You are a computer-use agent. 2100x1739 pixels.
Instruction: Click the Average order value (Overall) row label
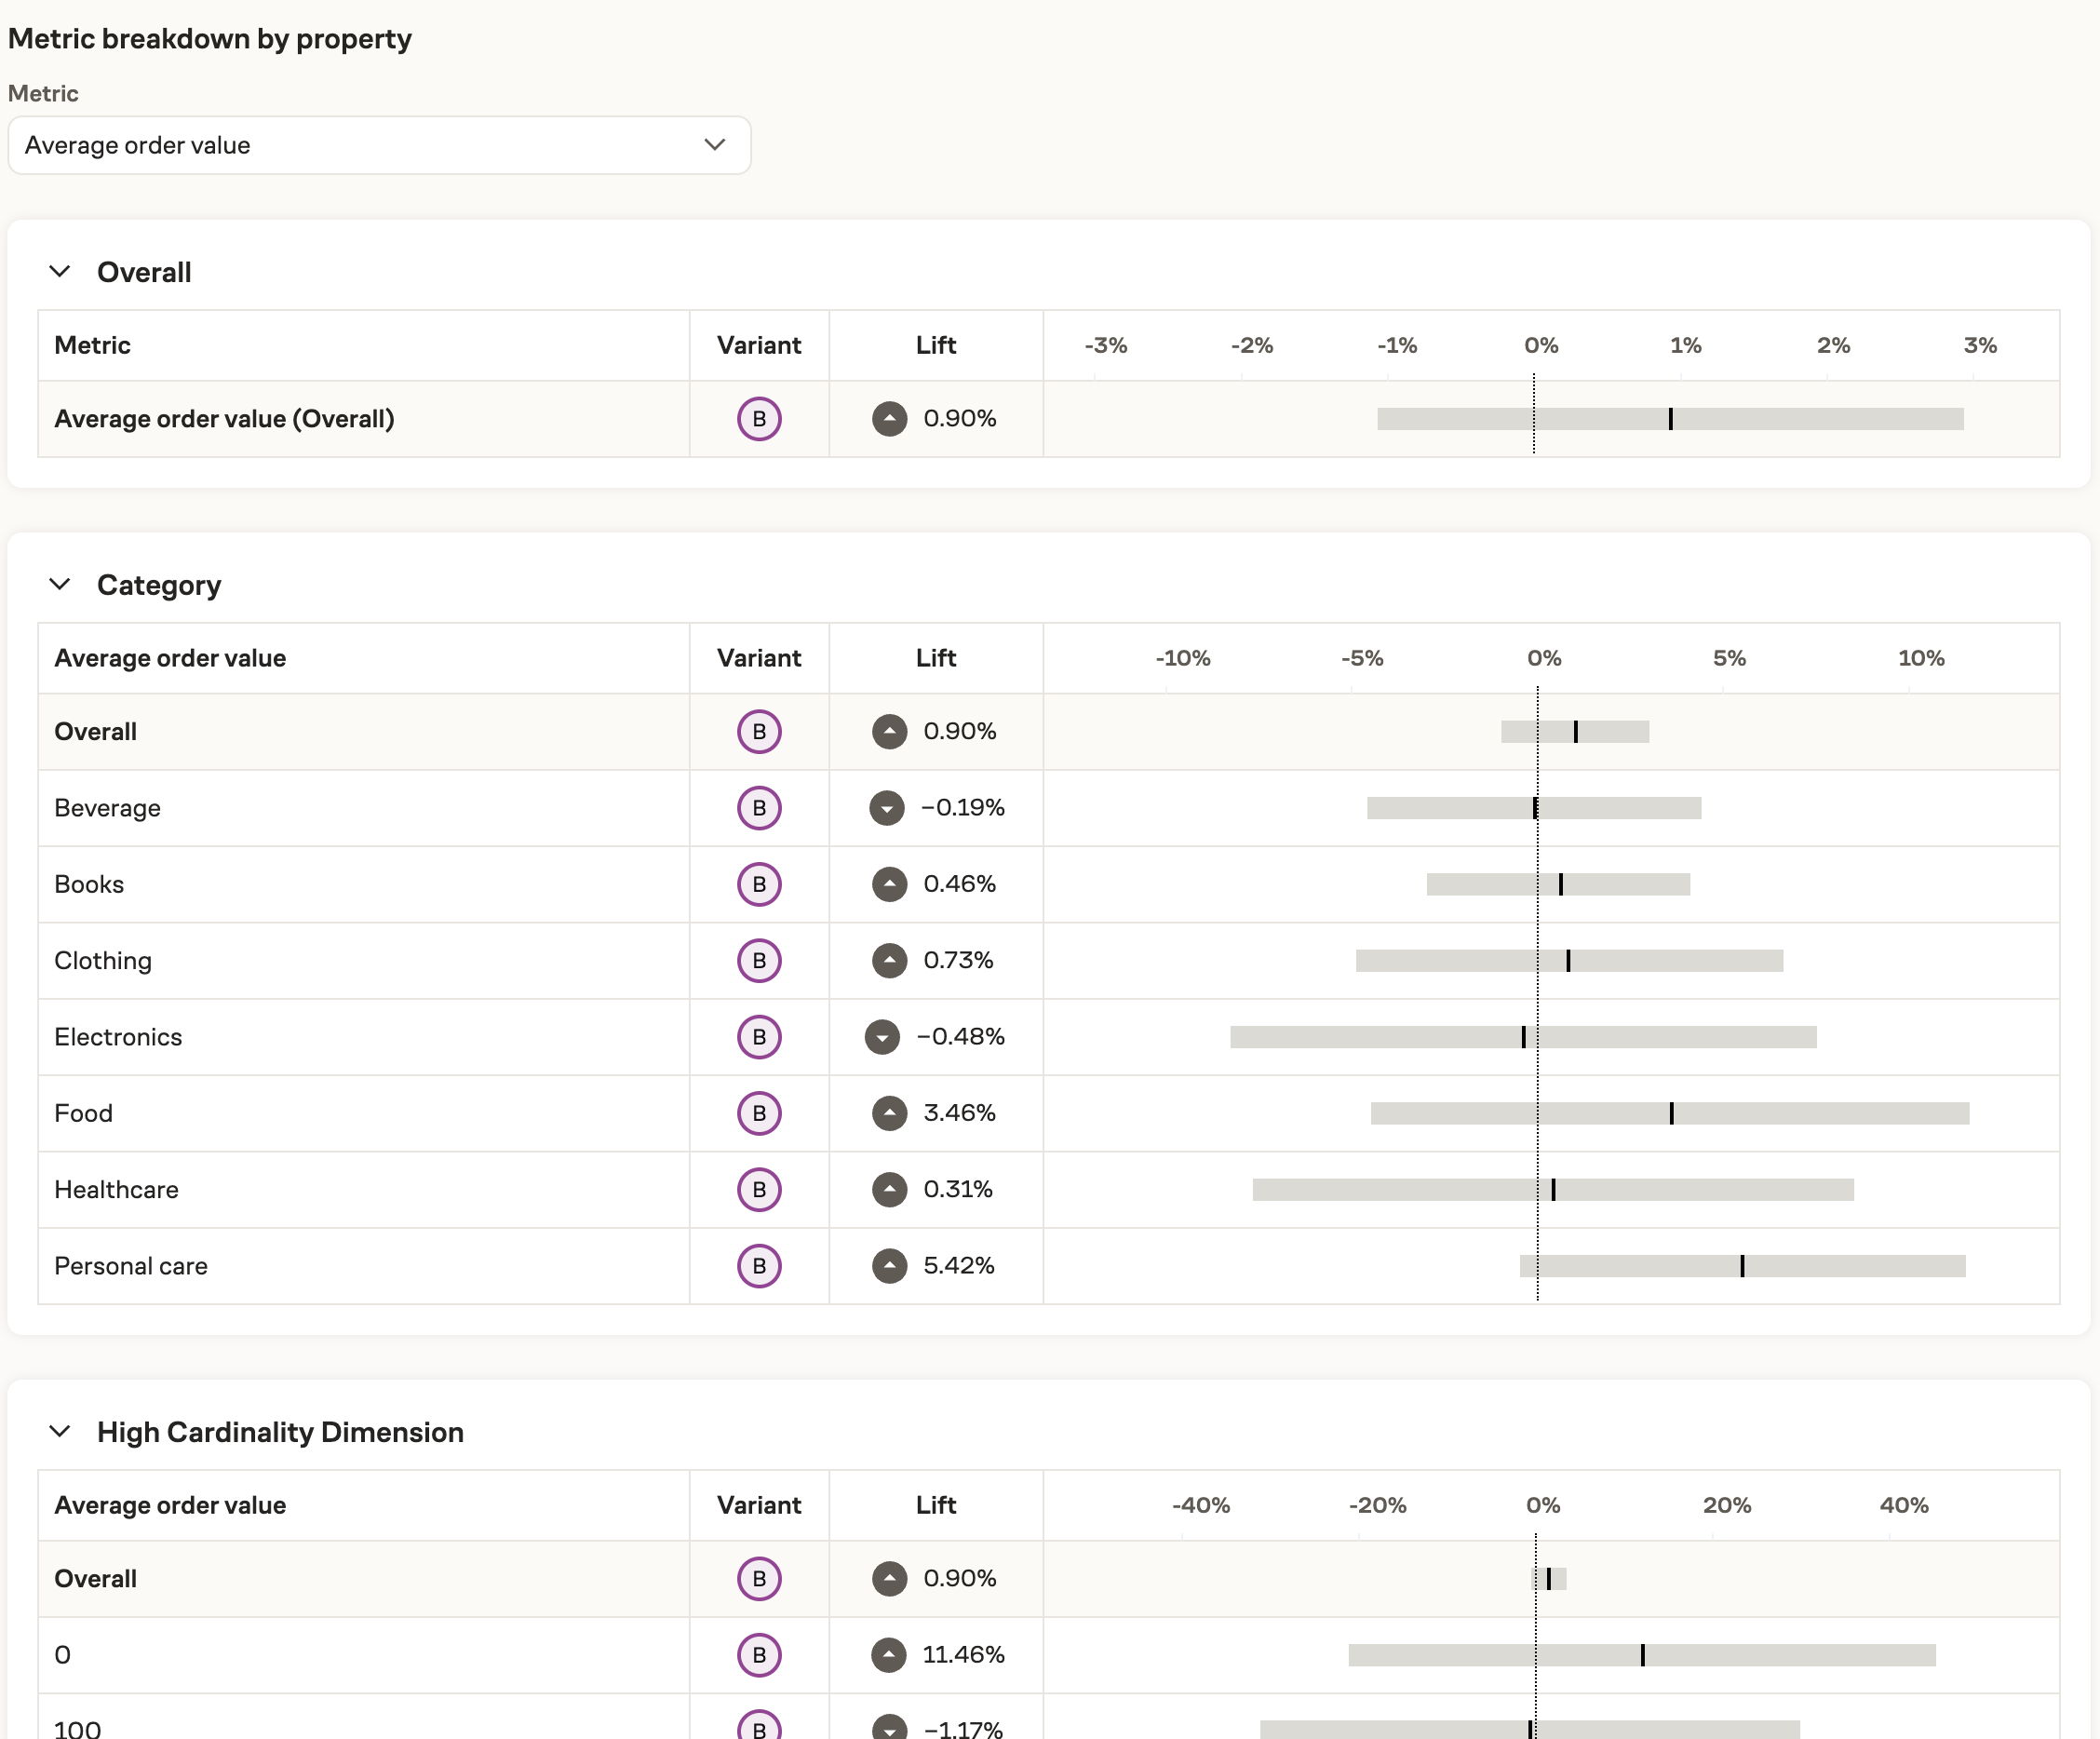tap(224, 419)
